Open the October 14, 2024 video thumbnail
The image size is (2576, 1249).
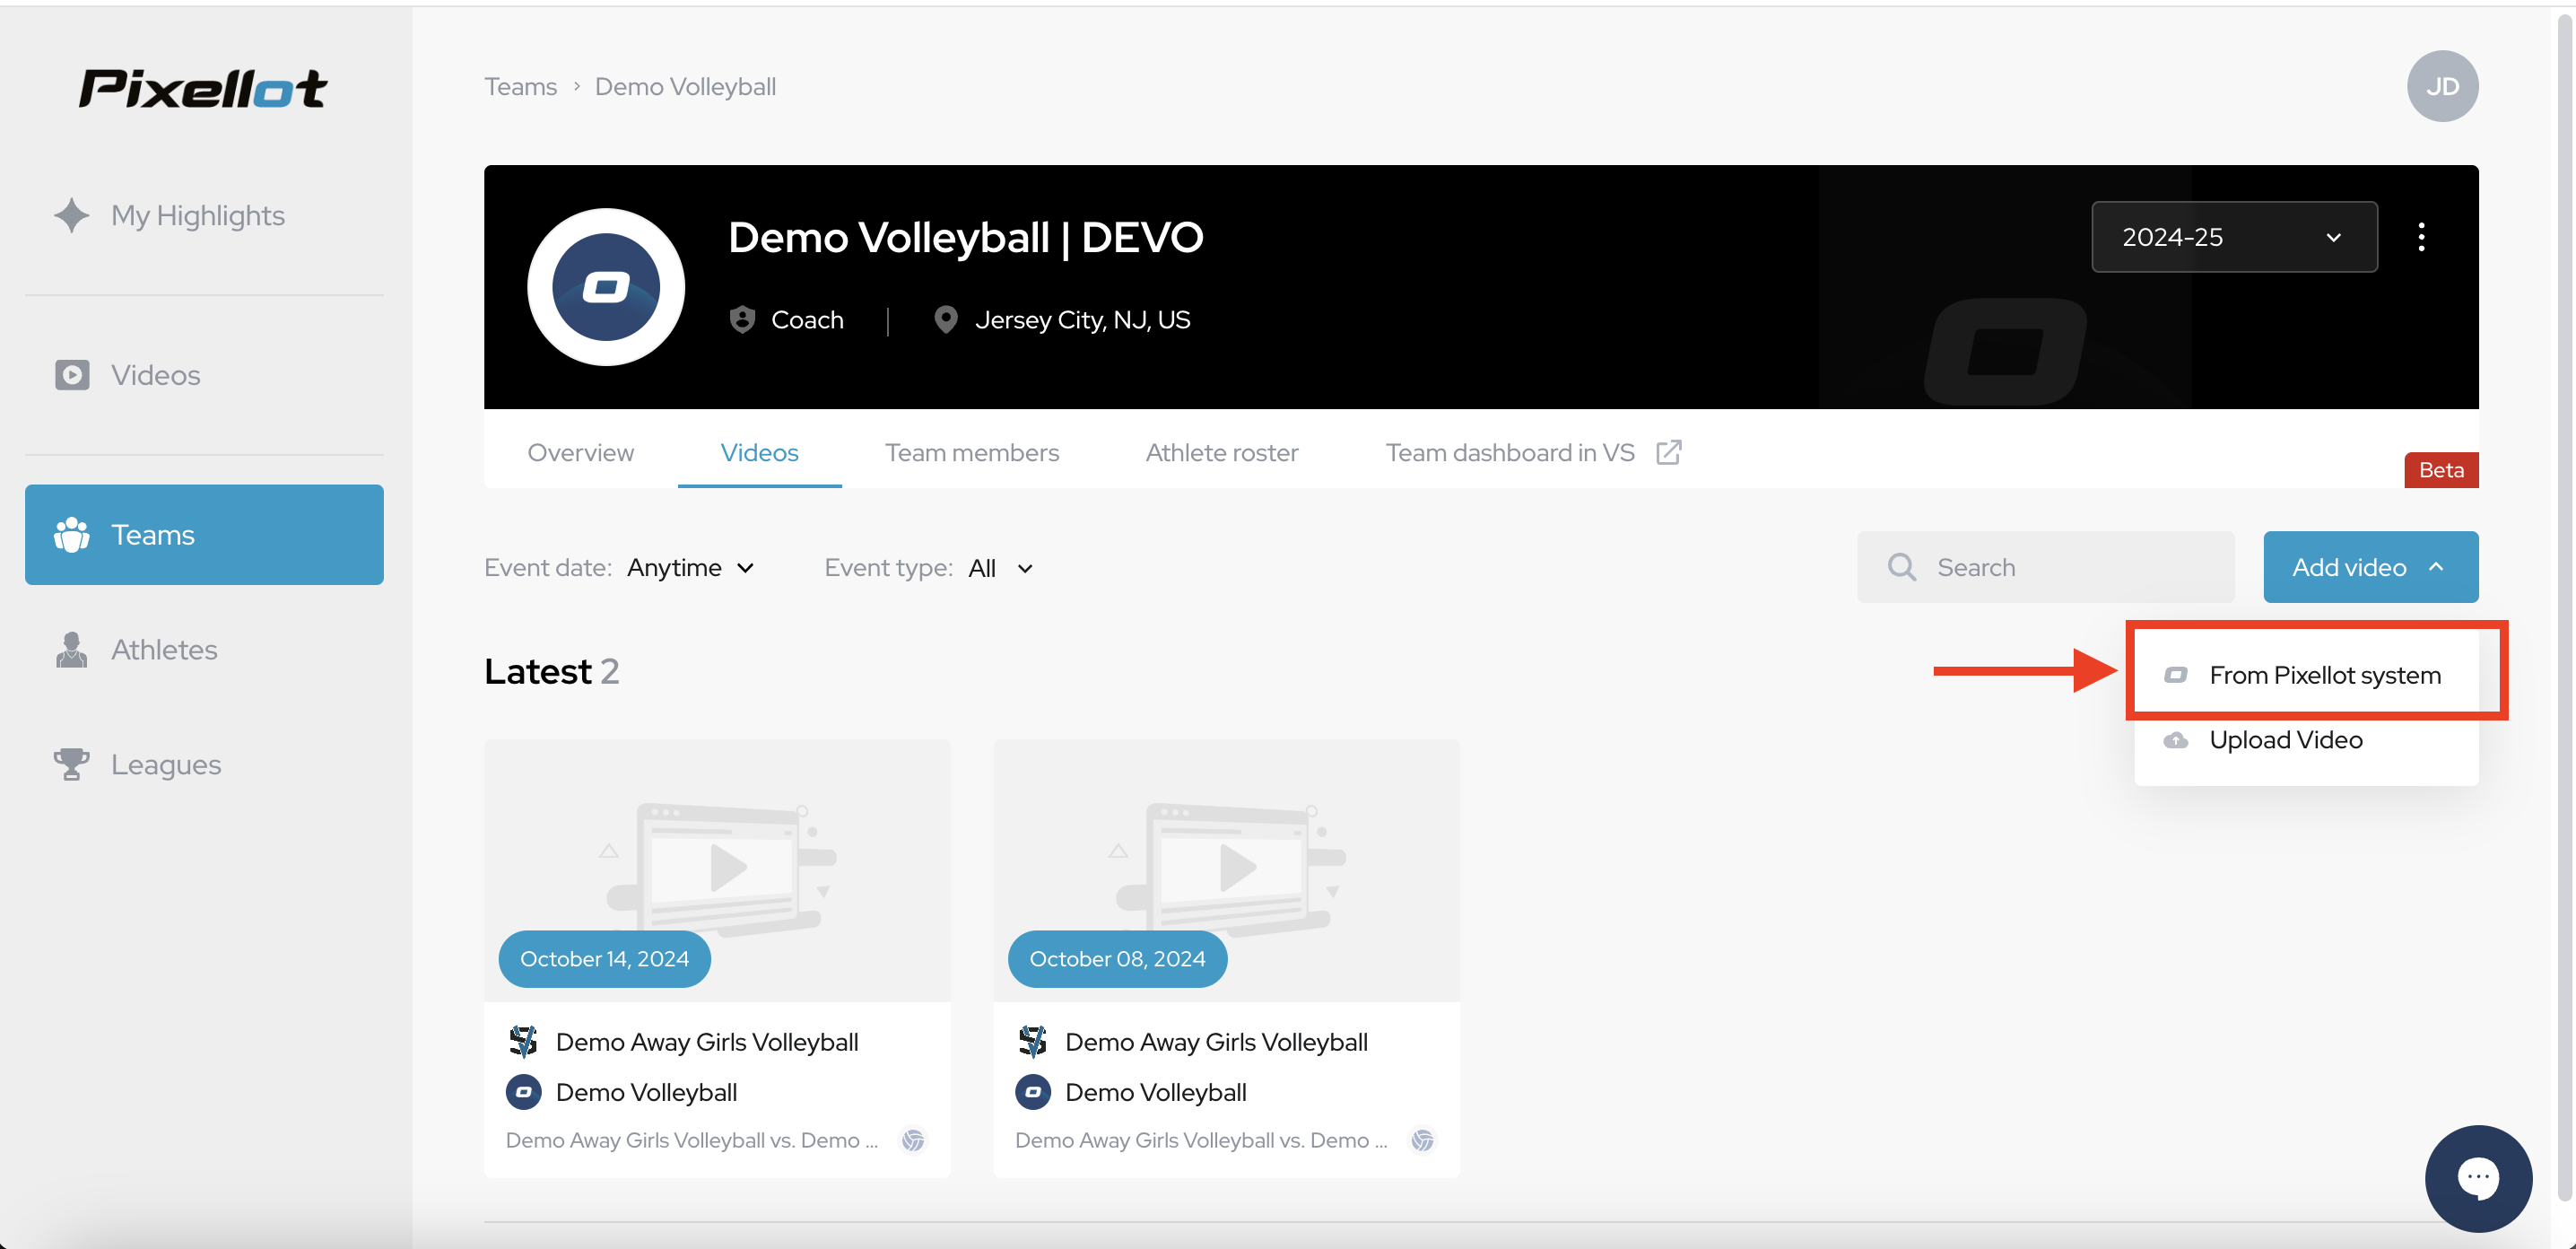(717, 870)
